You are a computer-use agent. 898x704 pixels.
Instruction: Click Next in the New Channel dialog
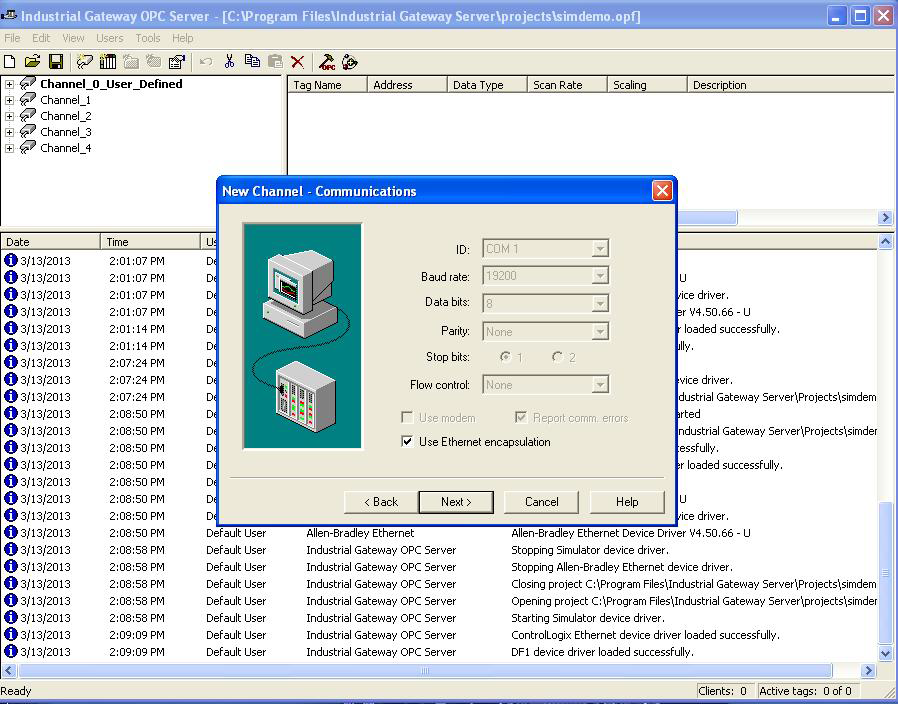tap(456, 502)
